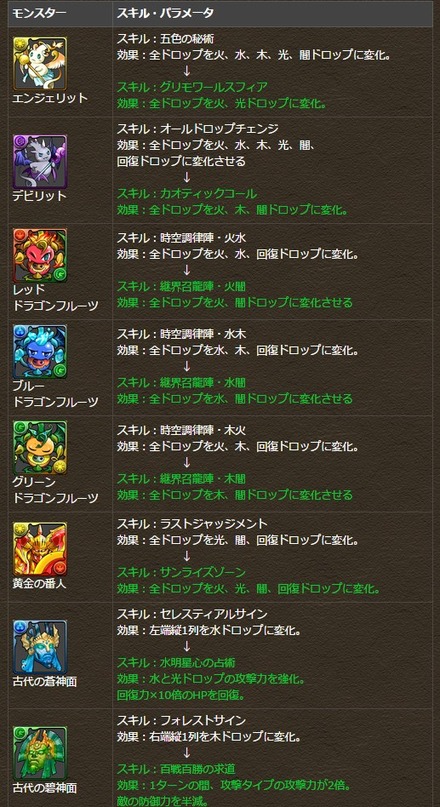Click the エンジェリット monster icon

(40, 63)
